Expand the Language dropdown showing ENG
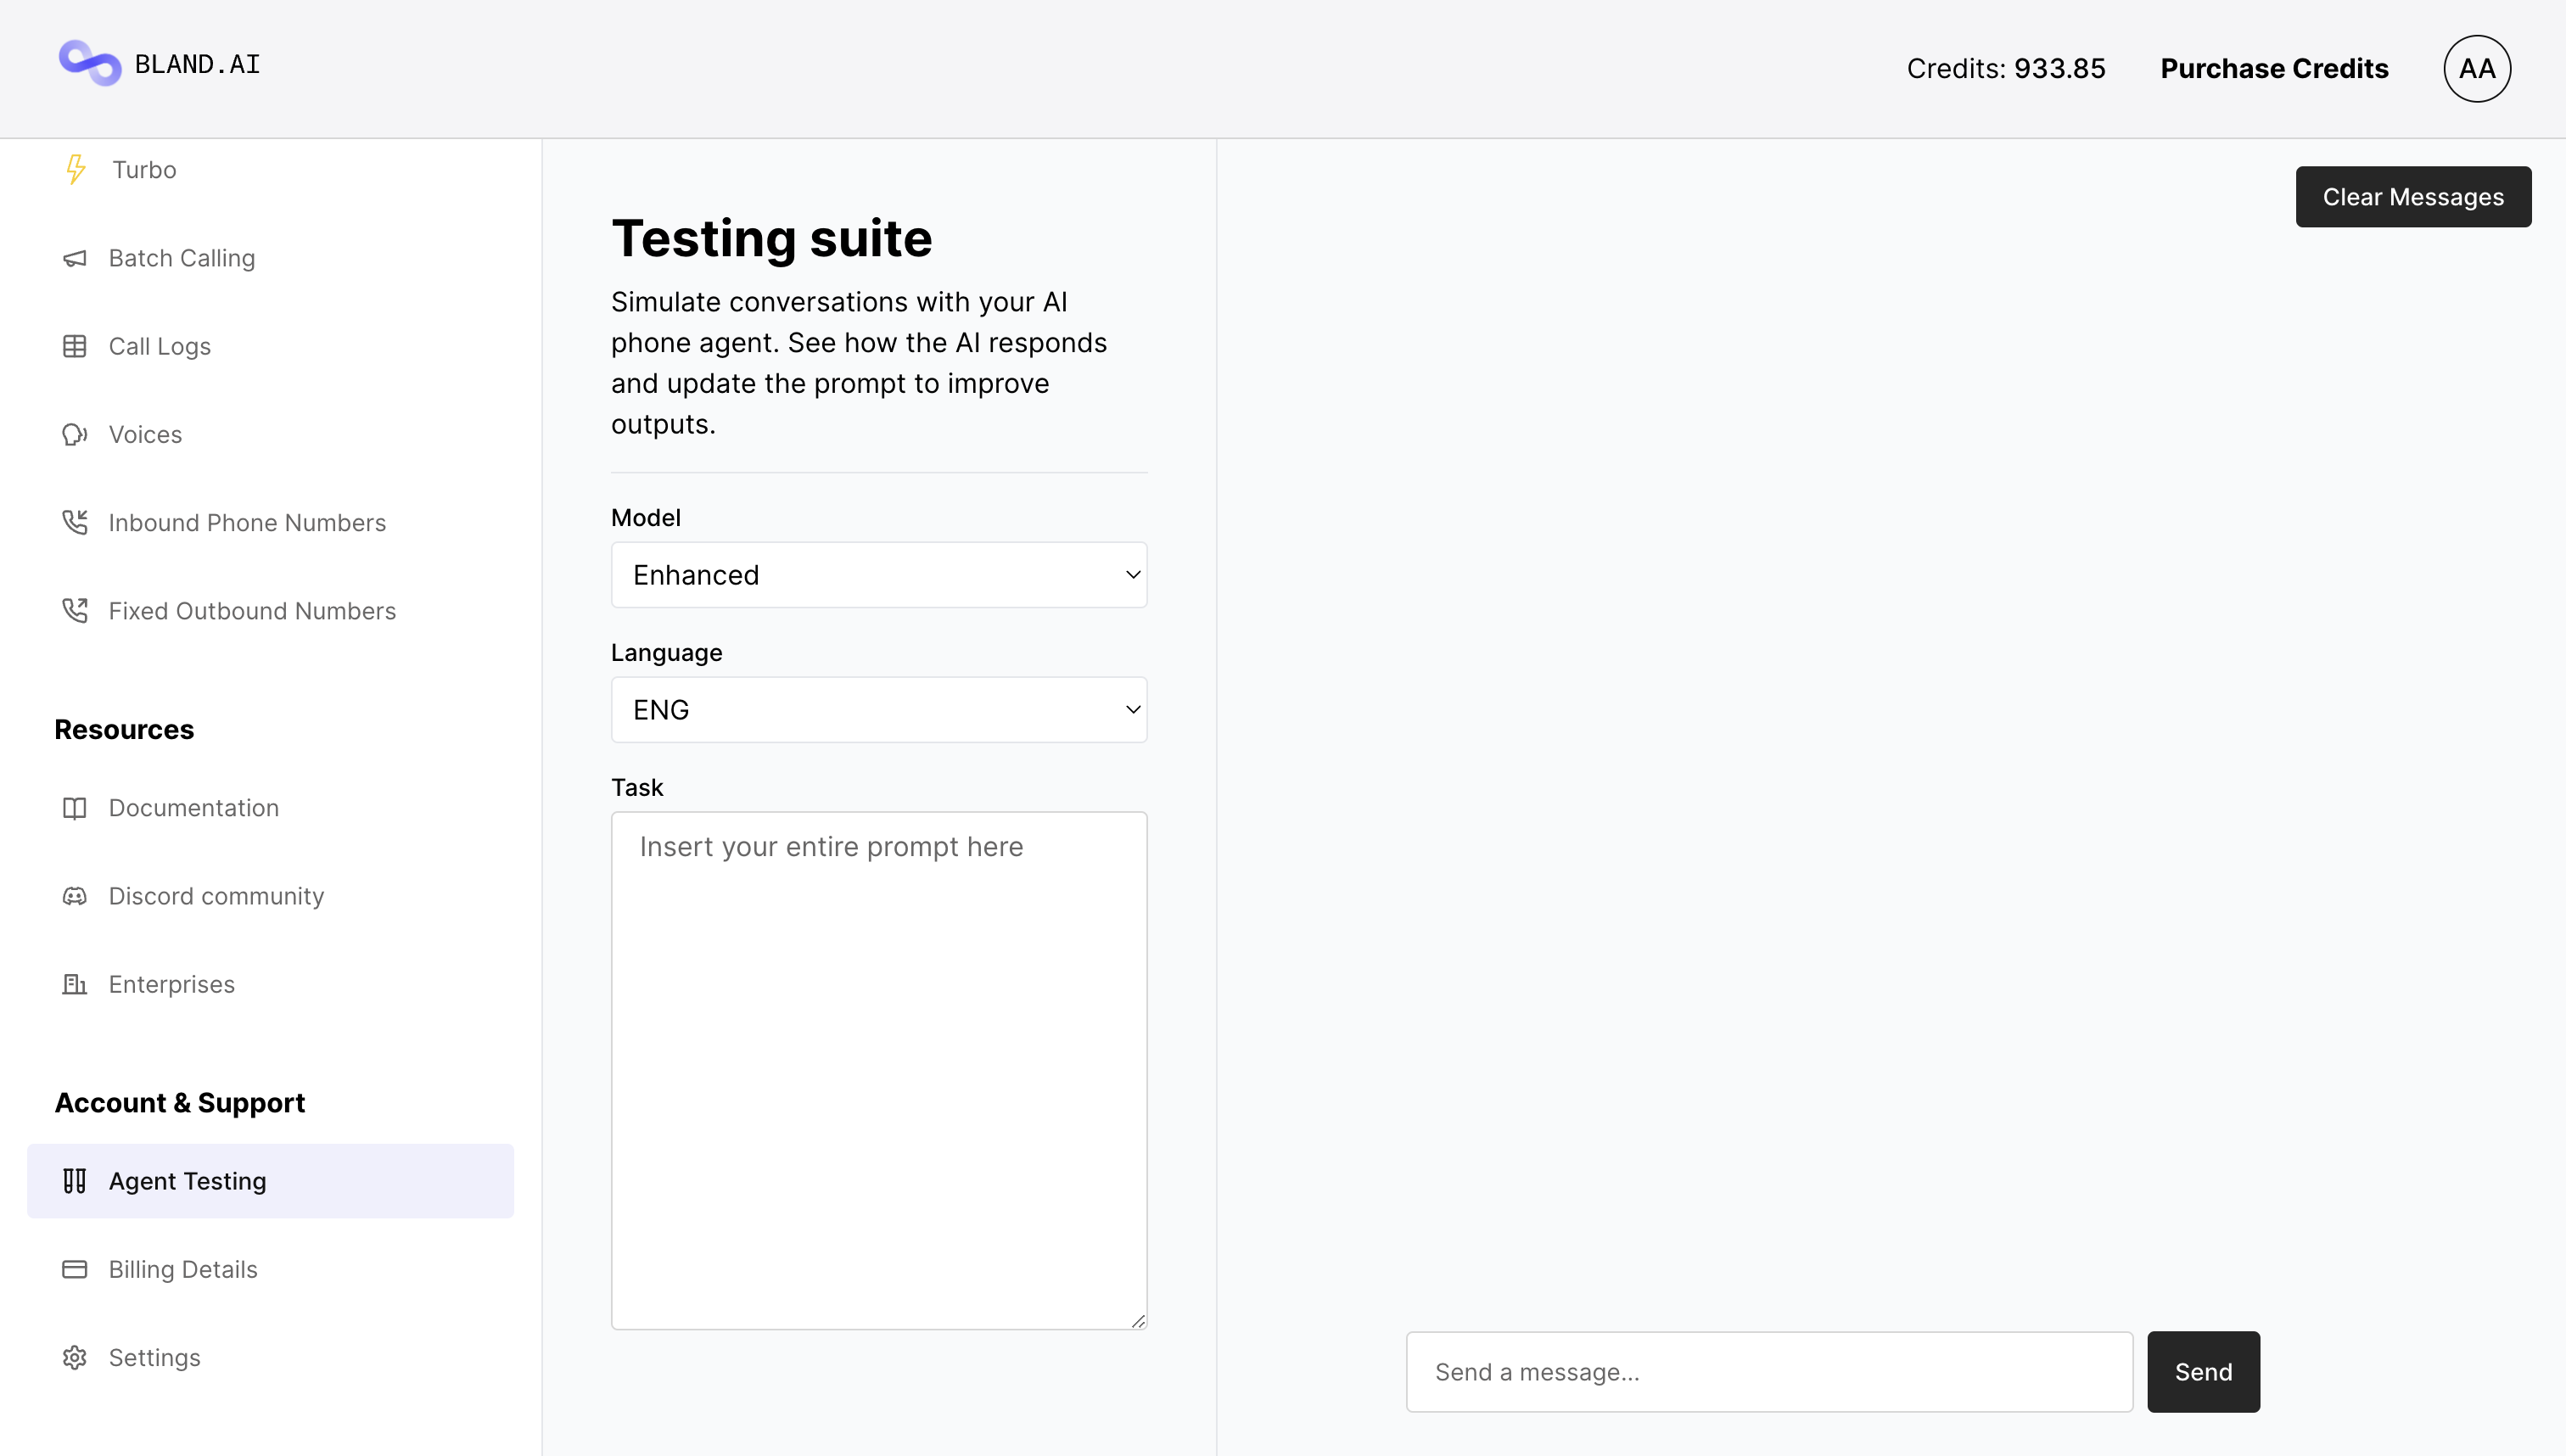This screenshot has height=1456, width=2566. pos(878,709)
